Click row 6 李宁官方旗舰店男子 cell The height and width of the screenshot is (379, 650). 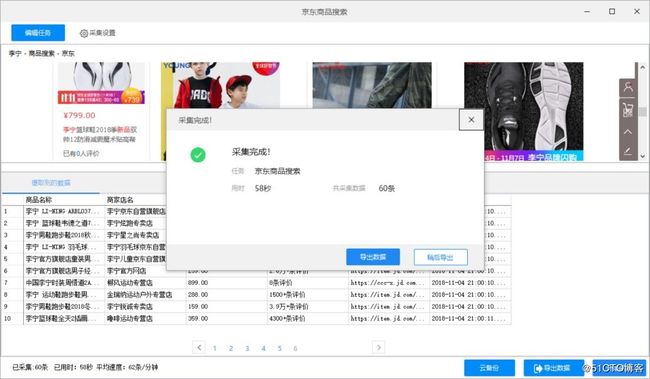click(63, 271)
